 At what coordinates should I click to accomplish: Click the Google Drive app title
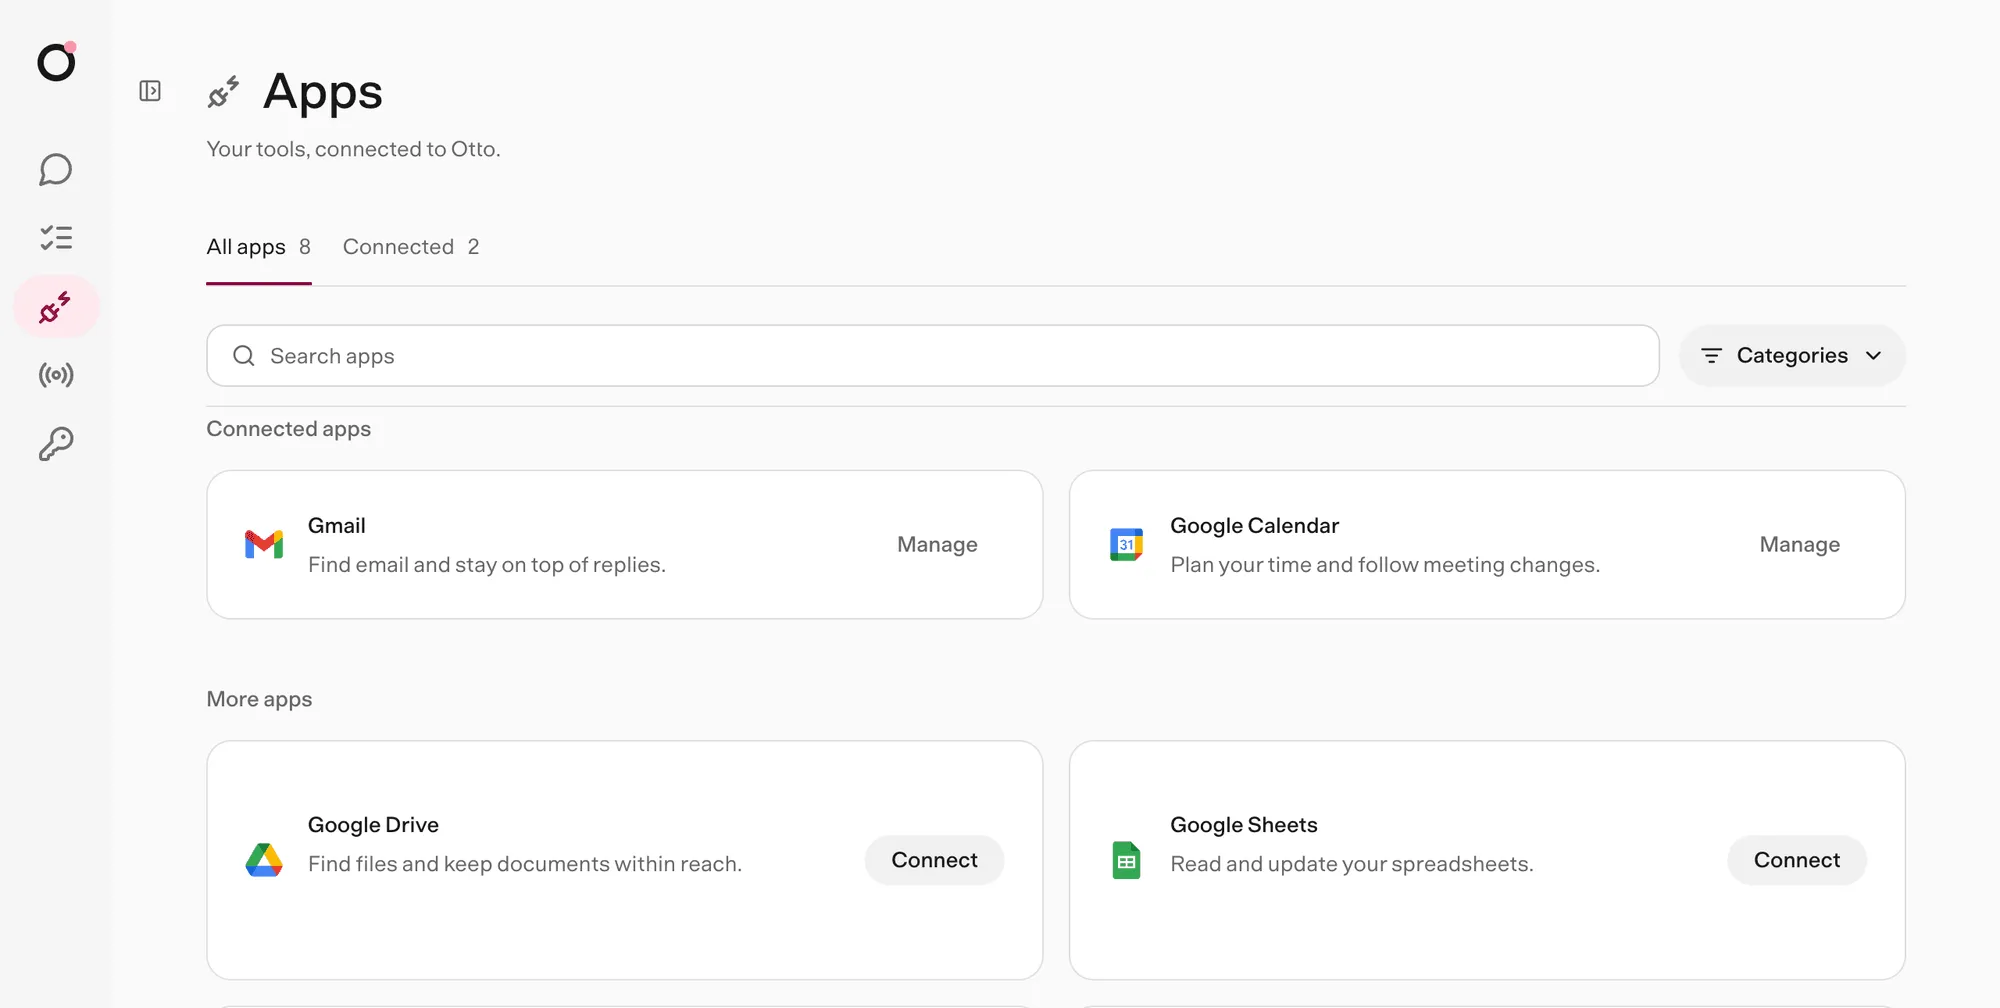tap(373, 825)
